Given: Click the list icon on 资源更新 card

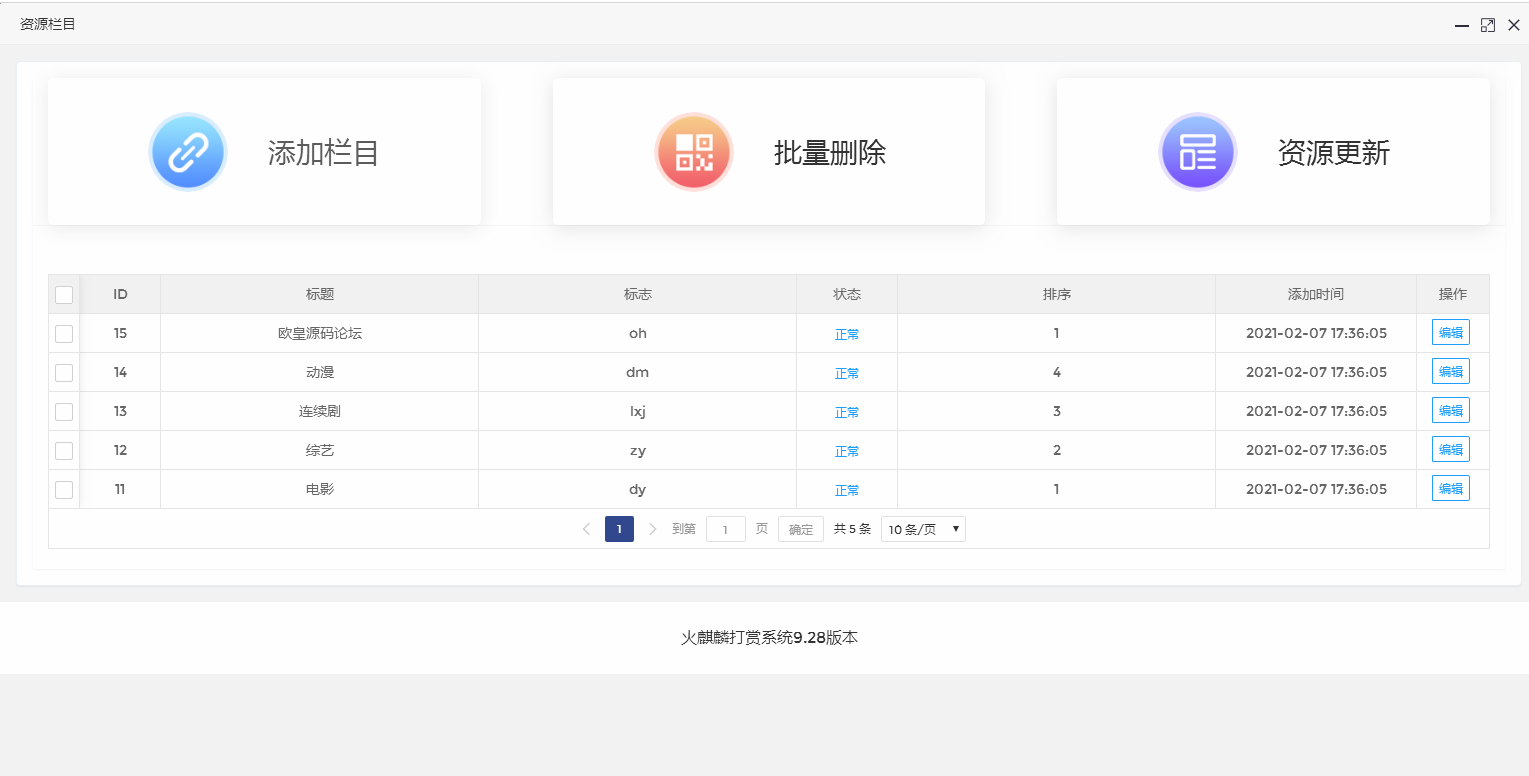Looking at the screenshot, I should (x=1197, y=151).
